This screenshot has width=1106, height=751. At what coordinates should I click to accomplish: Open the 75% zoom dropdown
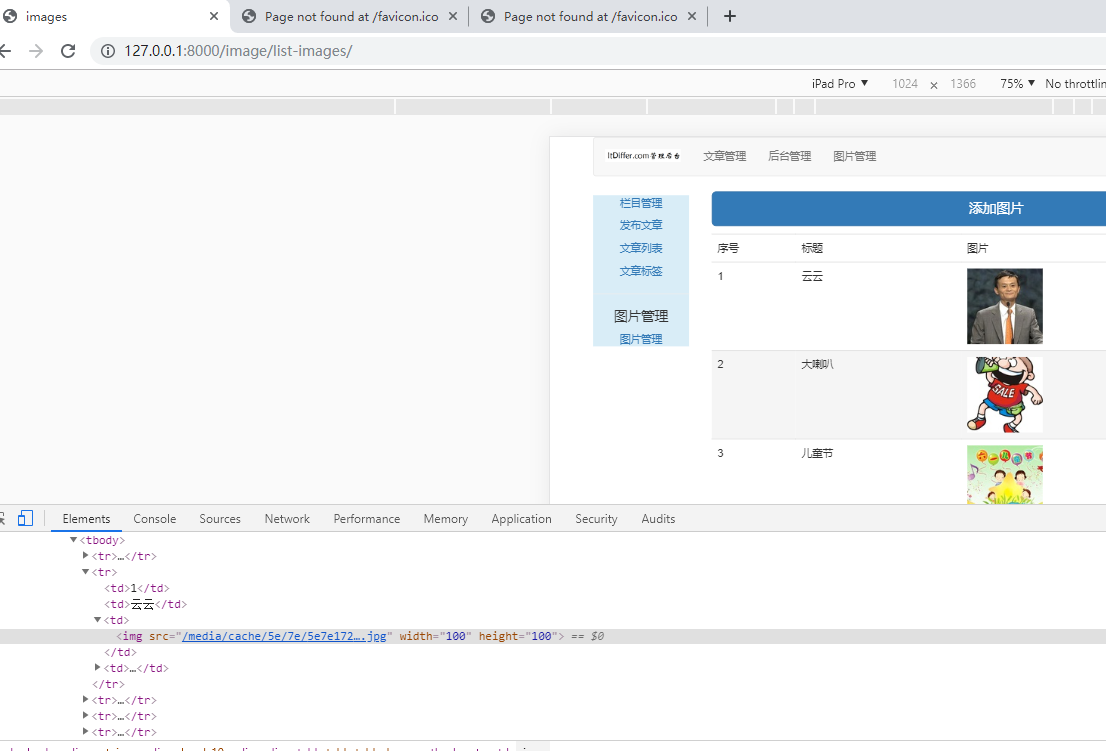click(x=1017, y=83)
